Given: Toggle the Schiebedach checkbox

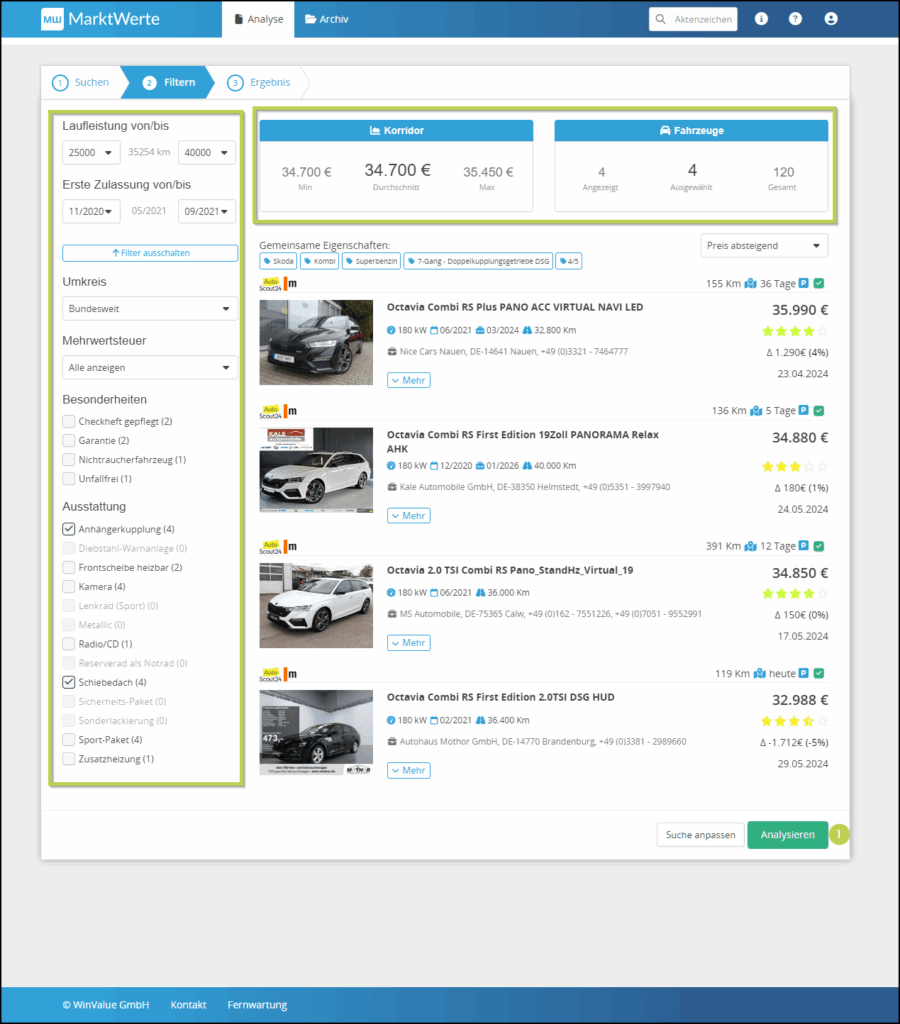Looking at the screenshot, I should pos(68,682).
